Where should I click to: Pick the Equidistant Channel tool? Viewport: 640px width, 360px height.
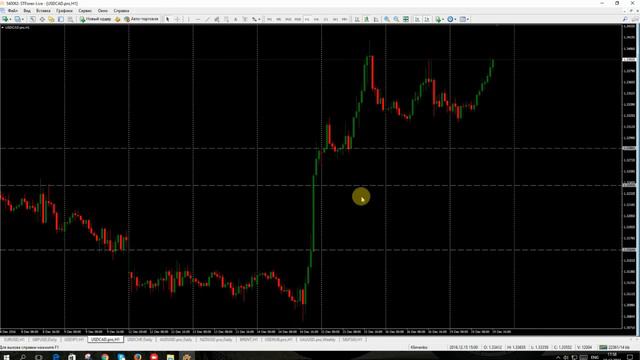[x=217, y=19]
